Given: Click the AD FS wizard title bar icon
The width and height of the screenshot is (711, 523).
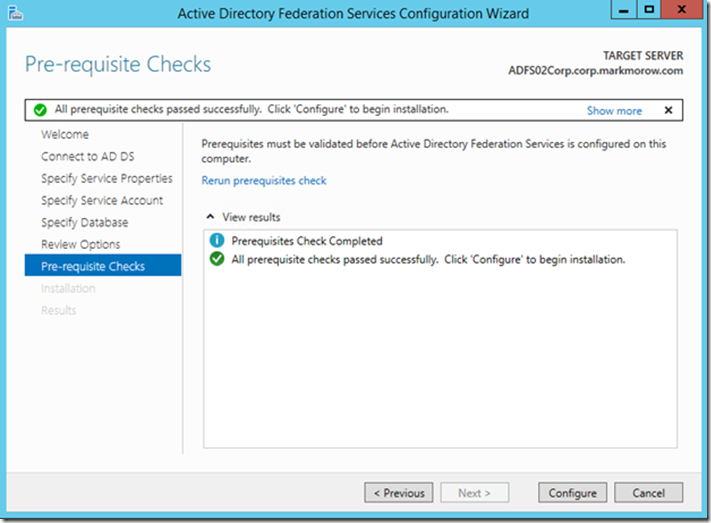Looking at the screenshot, I should [x=15, y=13].
